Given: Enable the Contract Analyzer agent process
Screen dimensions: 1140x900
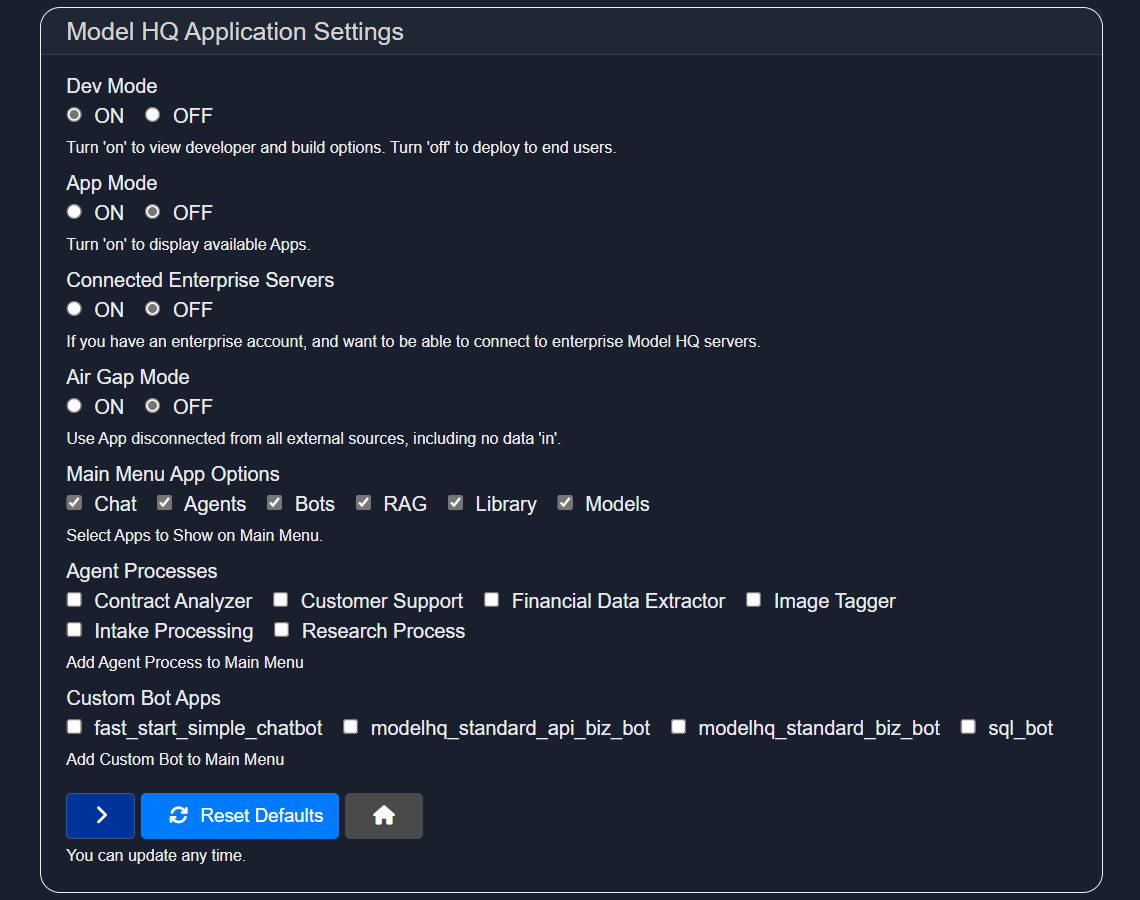Looking at the screenshot, I should (74, 600).
